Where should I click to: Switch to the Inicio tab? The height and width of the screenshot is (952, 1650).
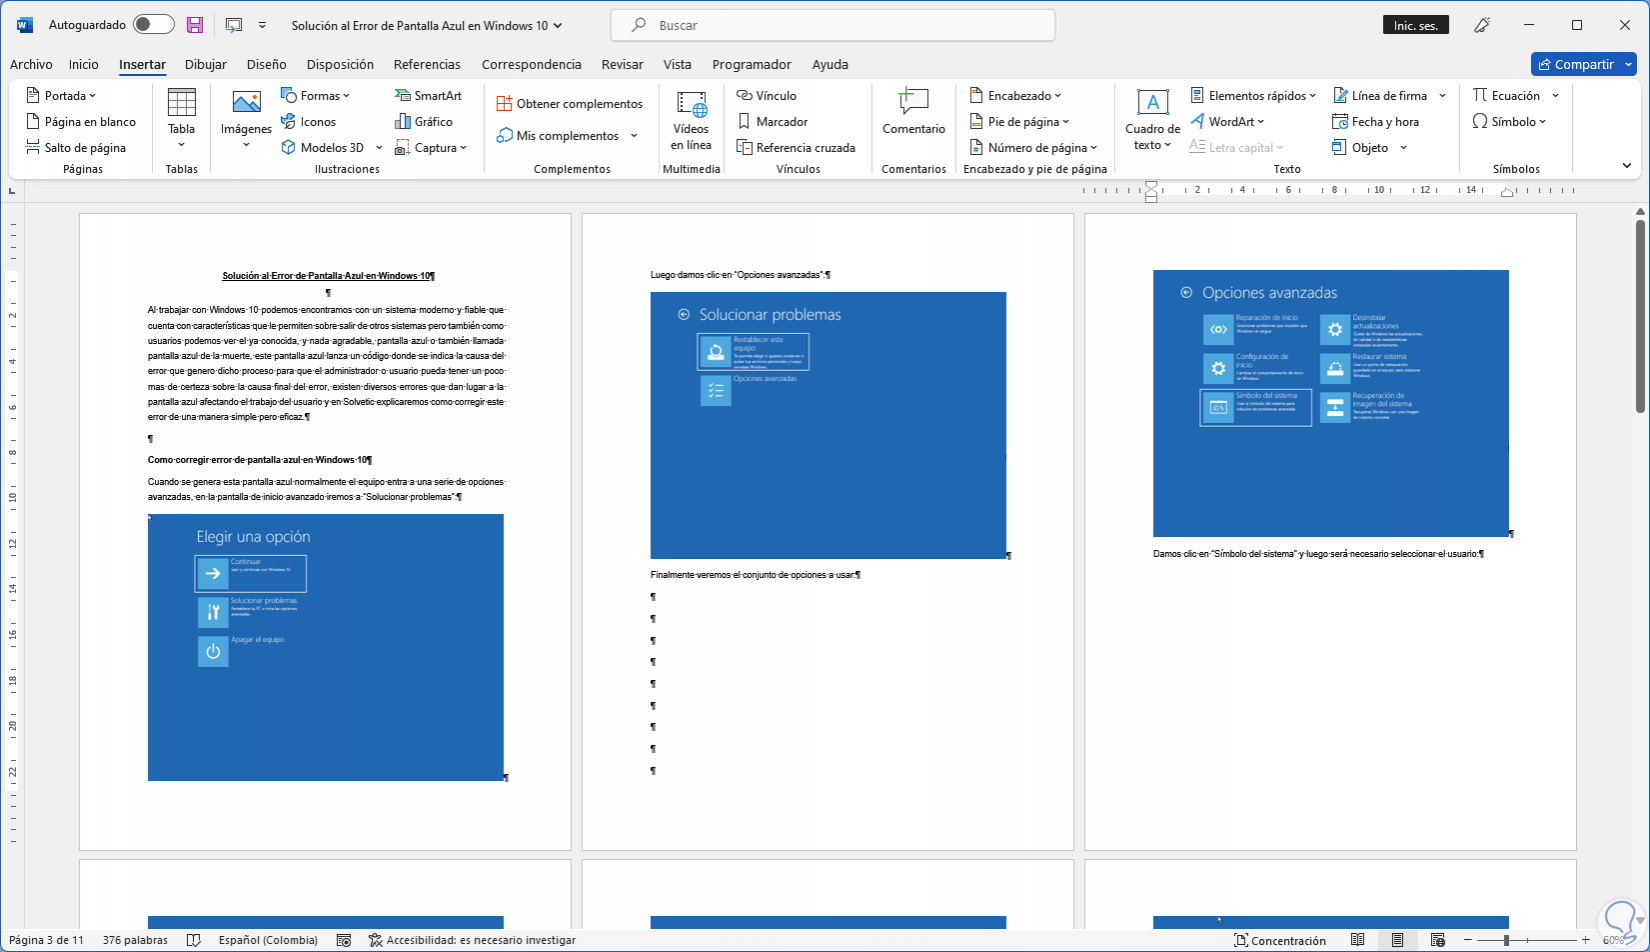84,64
